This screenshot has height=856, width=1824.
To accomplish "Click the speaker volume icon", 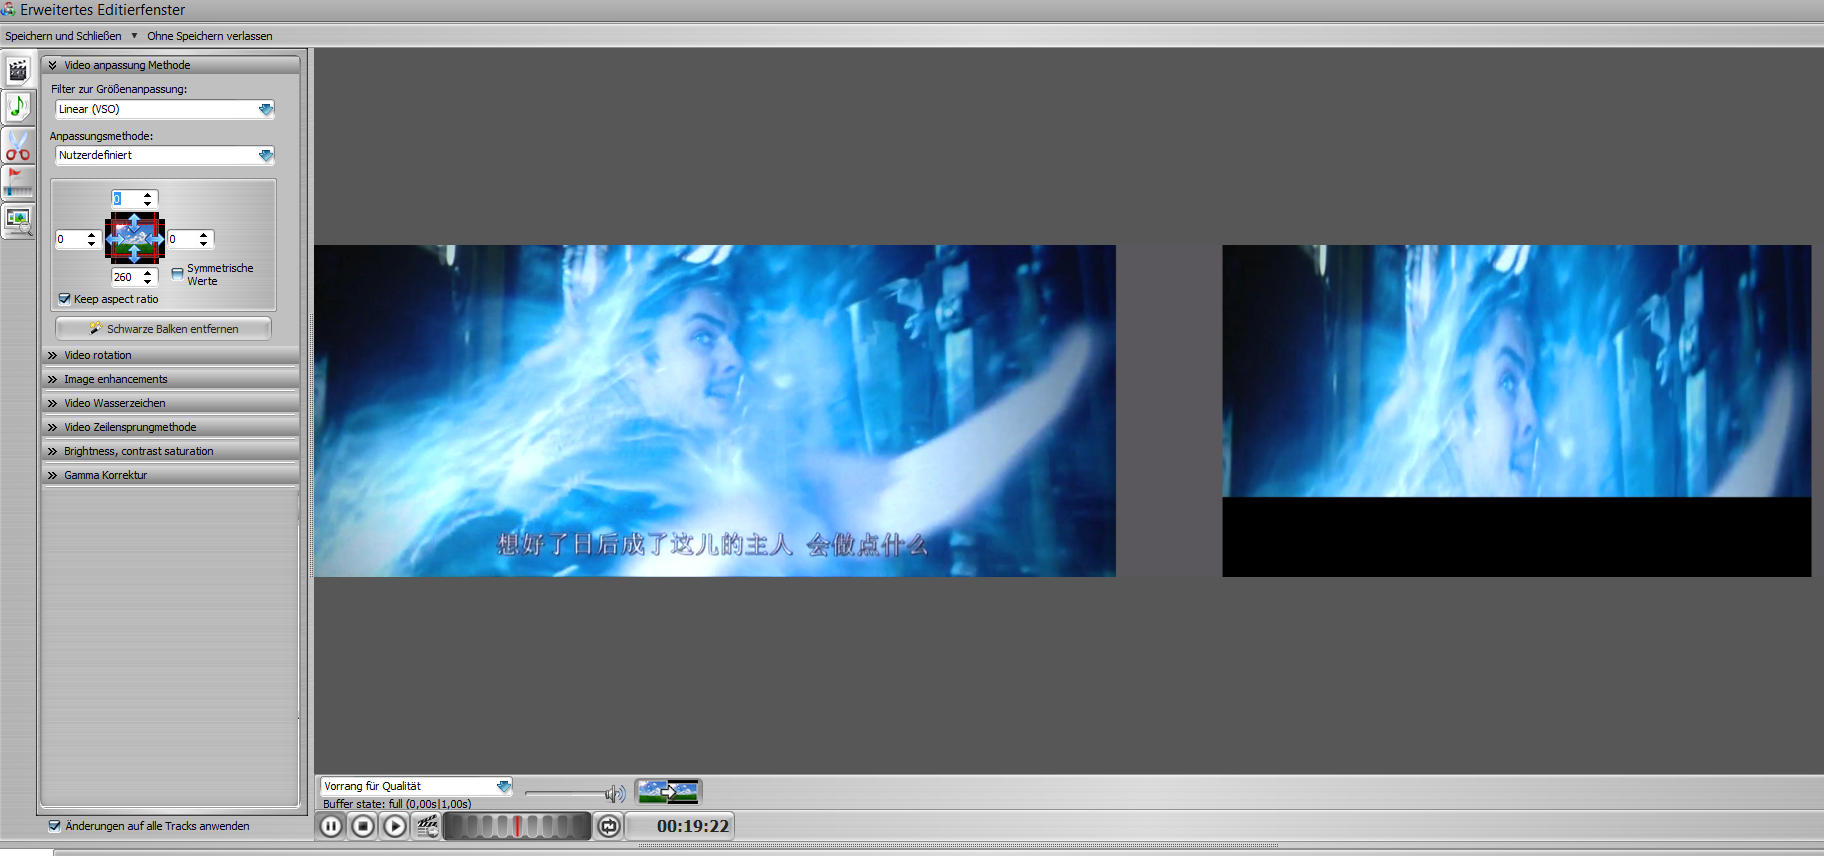I will (x=615, y=794).
